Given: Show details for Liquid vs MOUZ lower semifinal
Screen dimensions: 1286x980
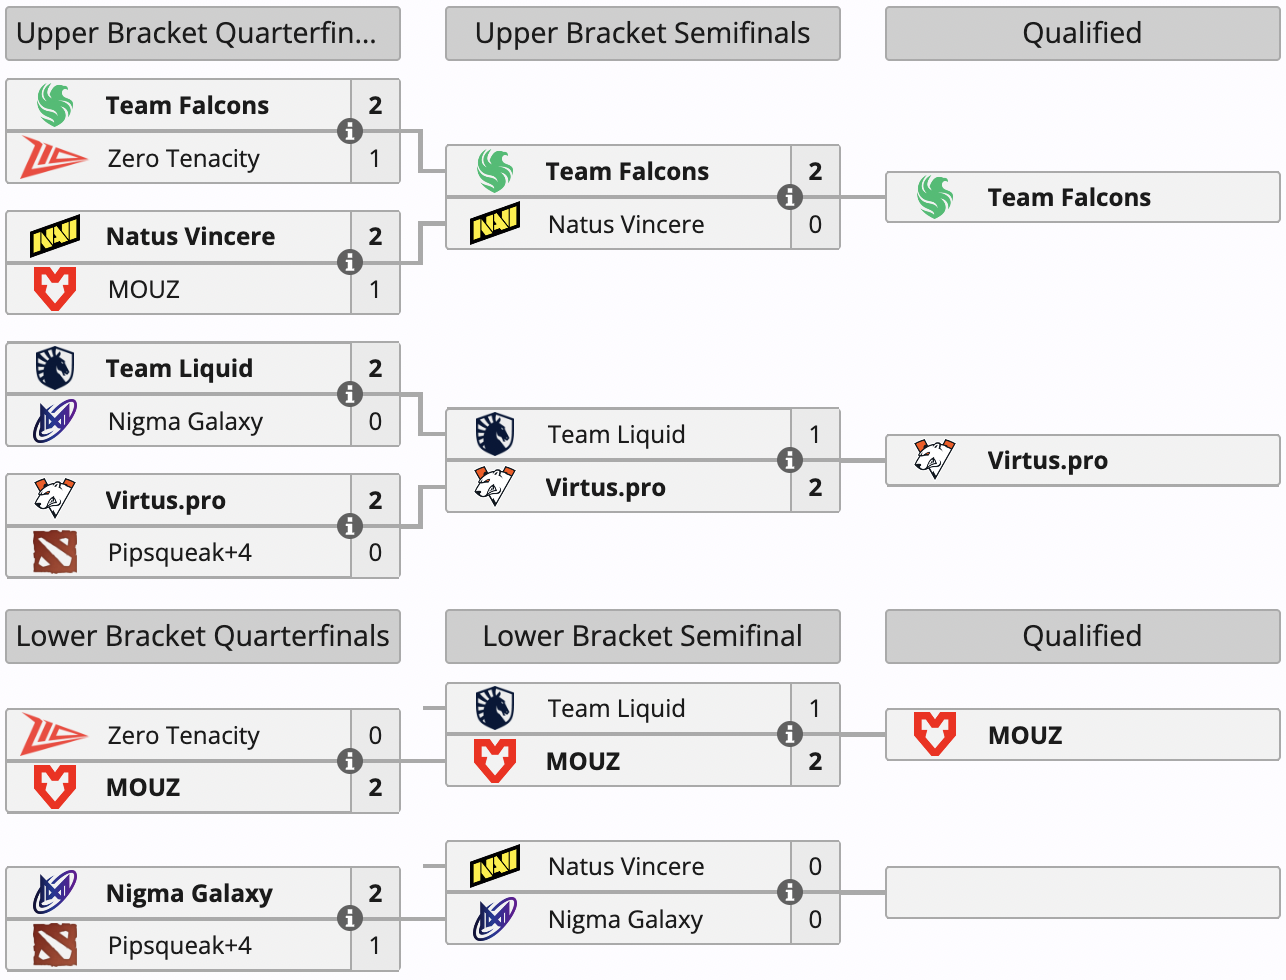Looking at the screenshot, I should 789,734.
